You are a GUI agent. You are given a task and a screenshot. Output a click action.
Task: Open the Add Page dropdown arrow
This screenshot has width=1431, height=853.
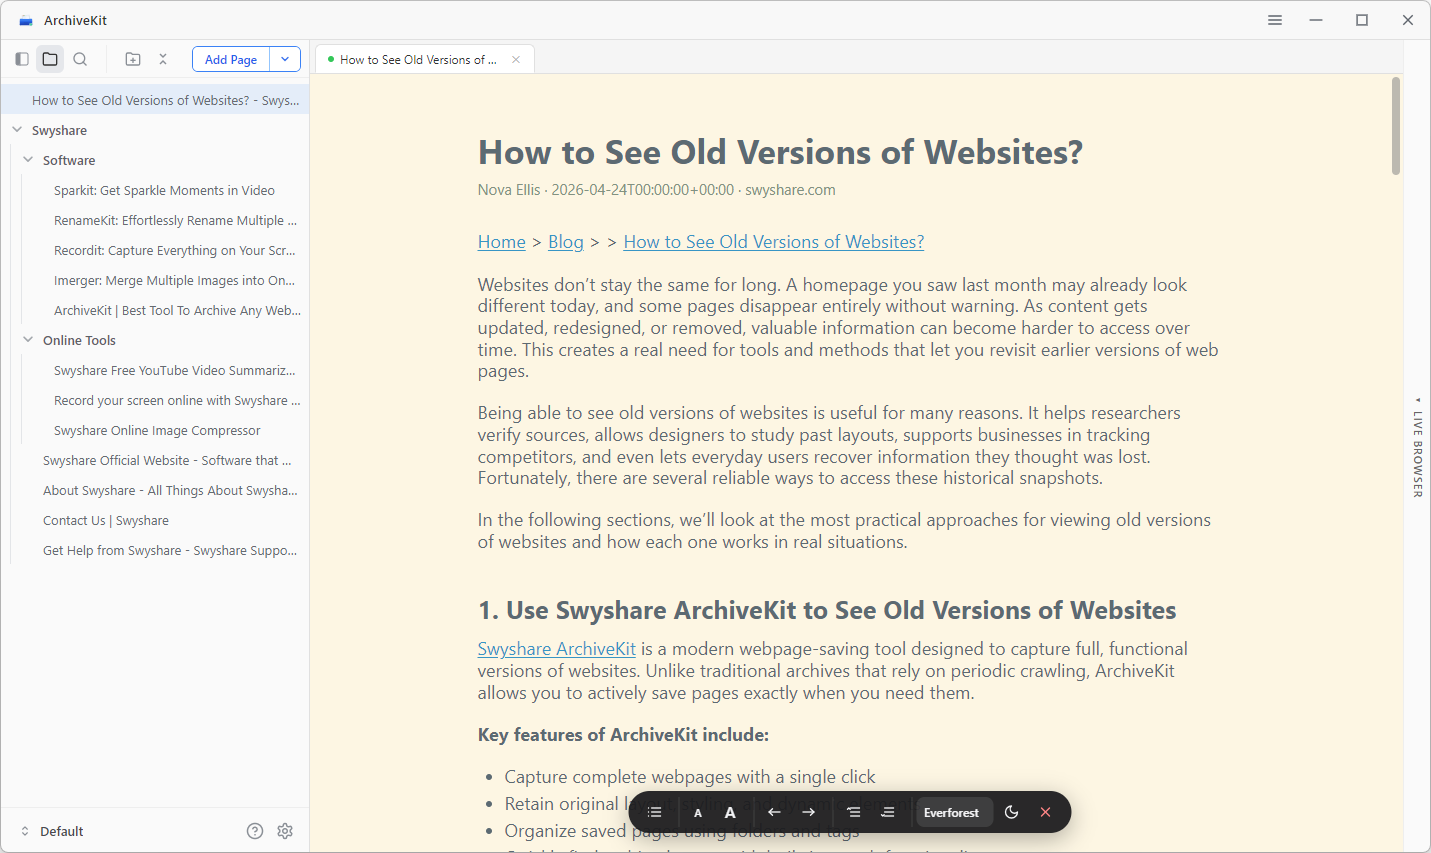285,59
